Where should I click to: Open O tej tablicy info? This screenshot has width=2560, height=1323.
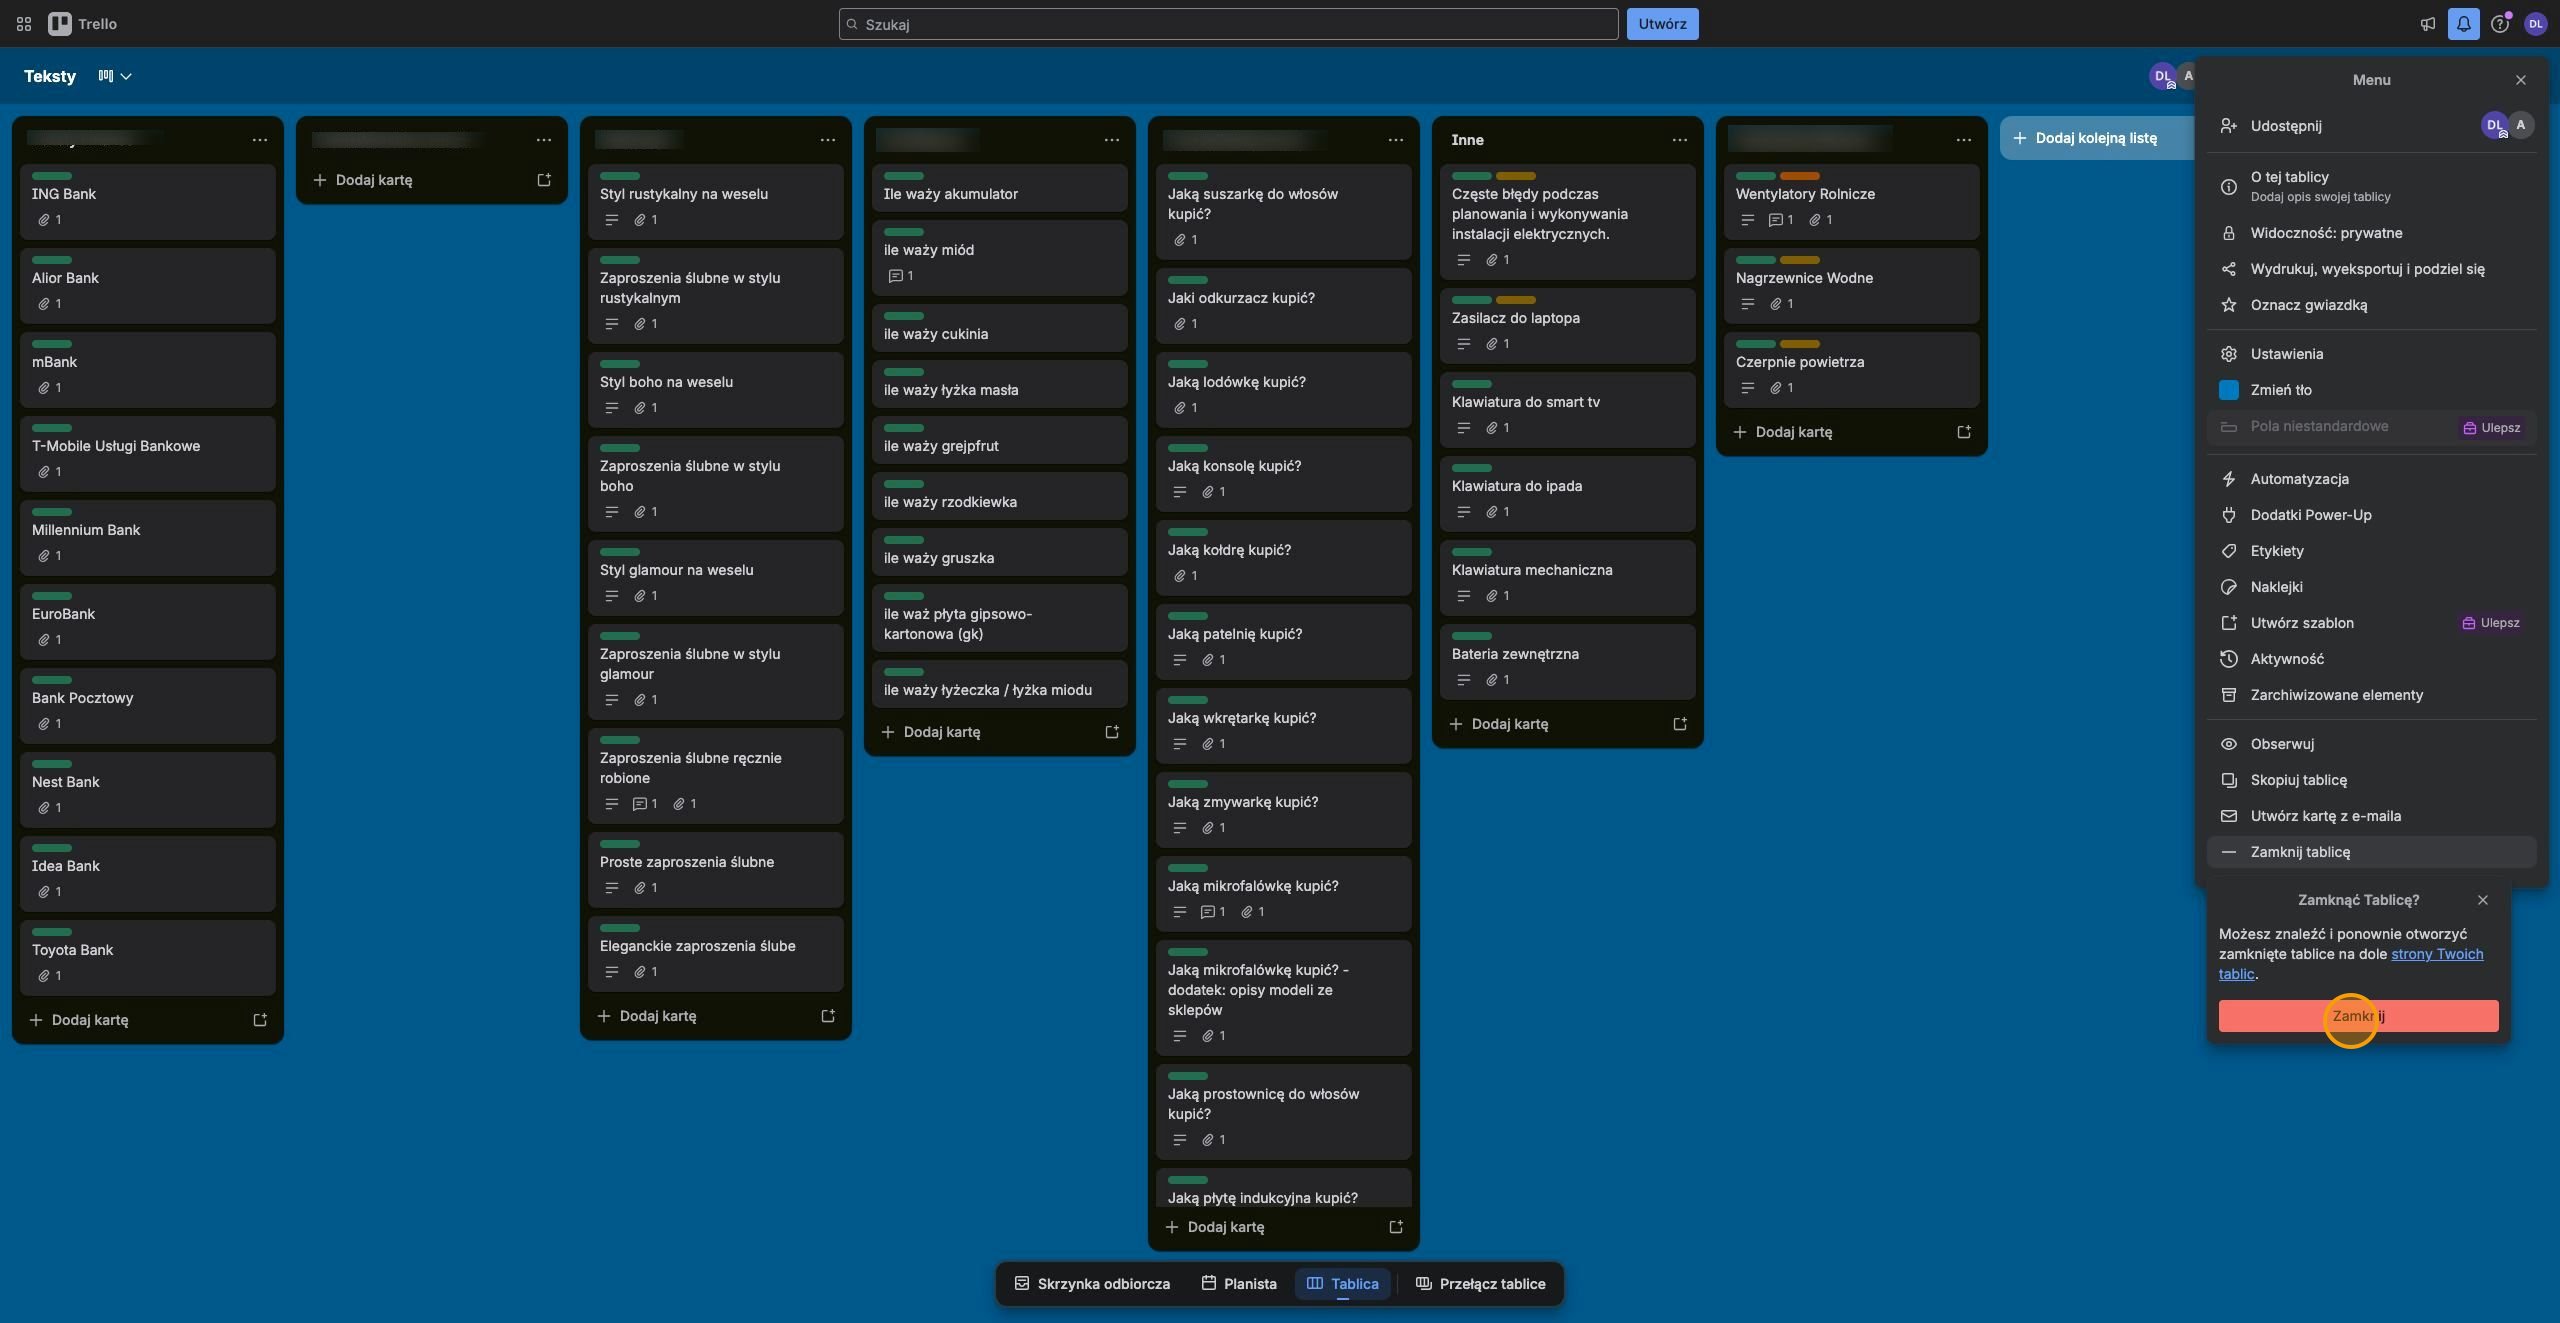[x=2371, y=186]
